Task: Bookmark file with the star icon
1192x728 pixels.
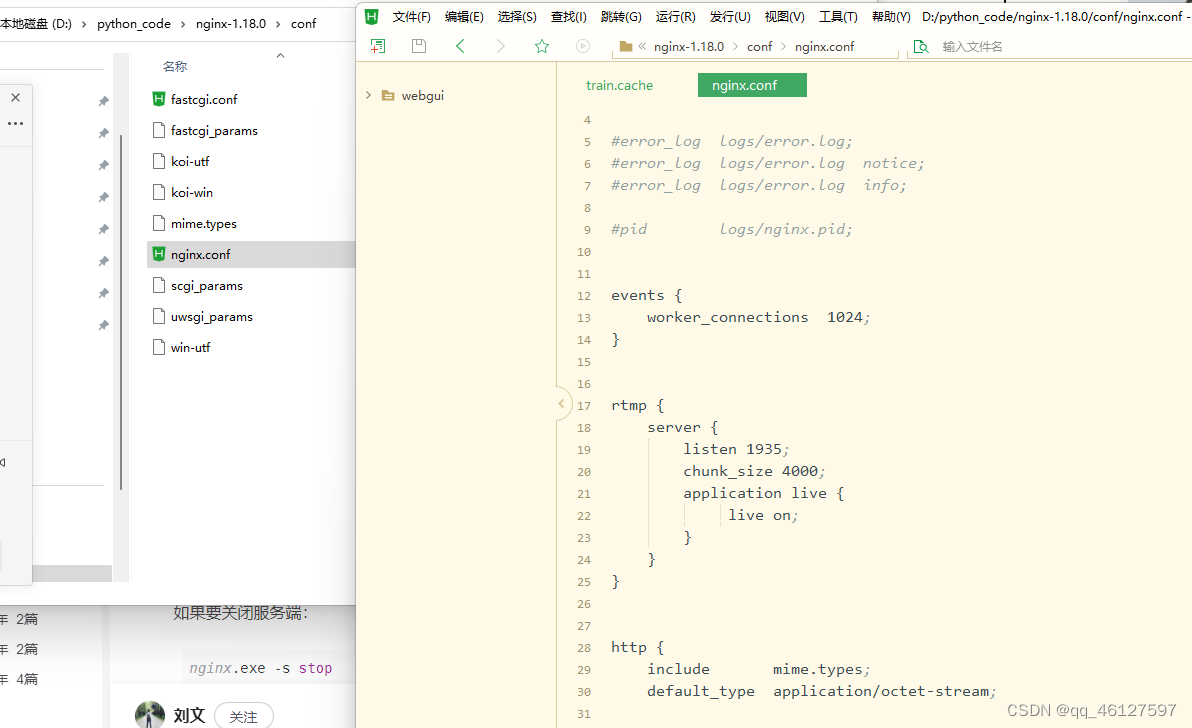Action: click(541, 46)
